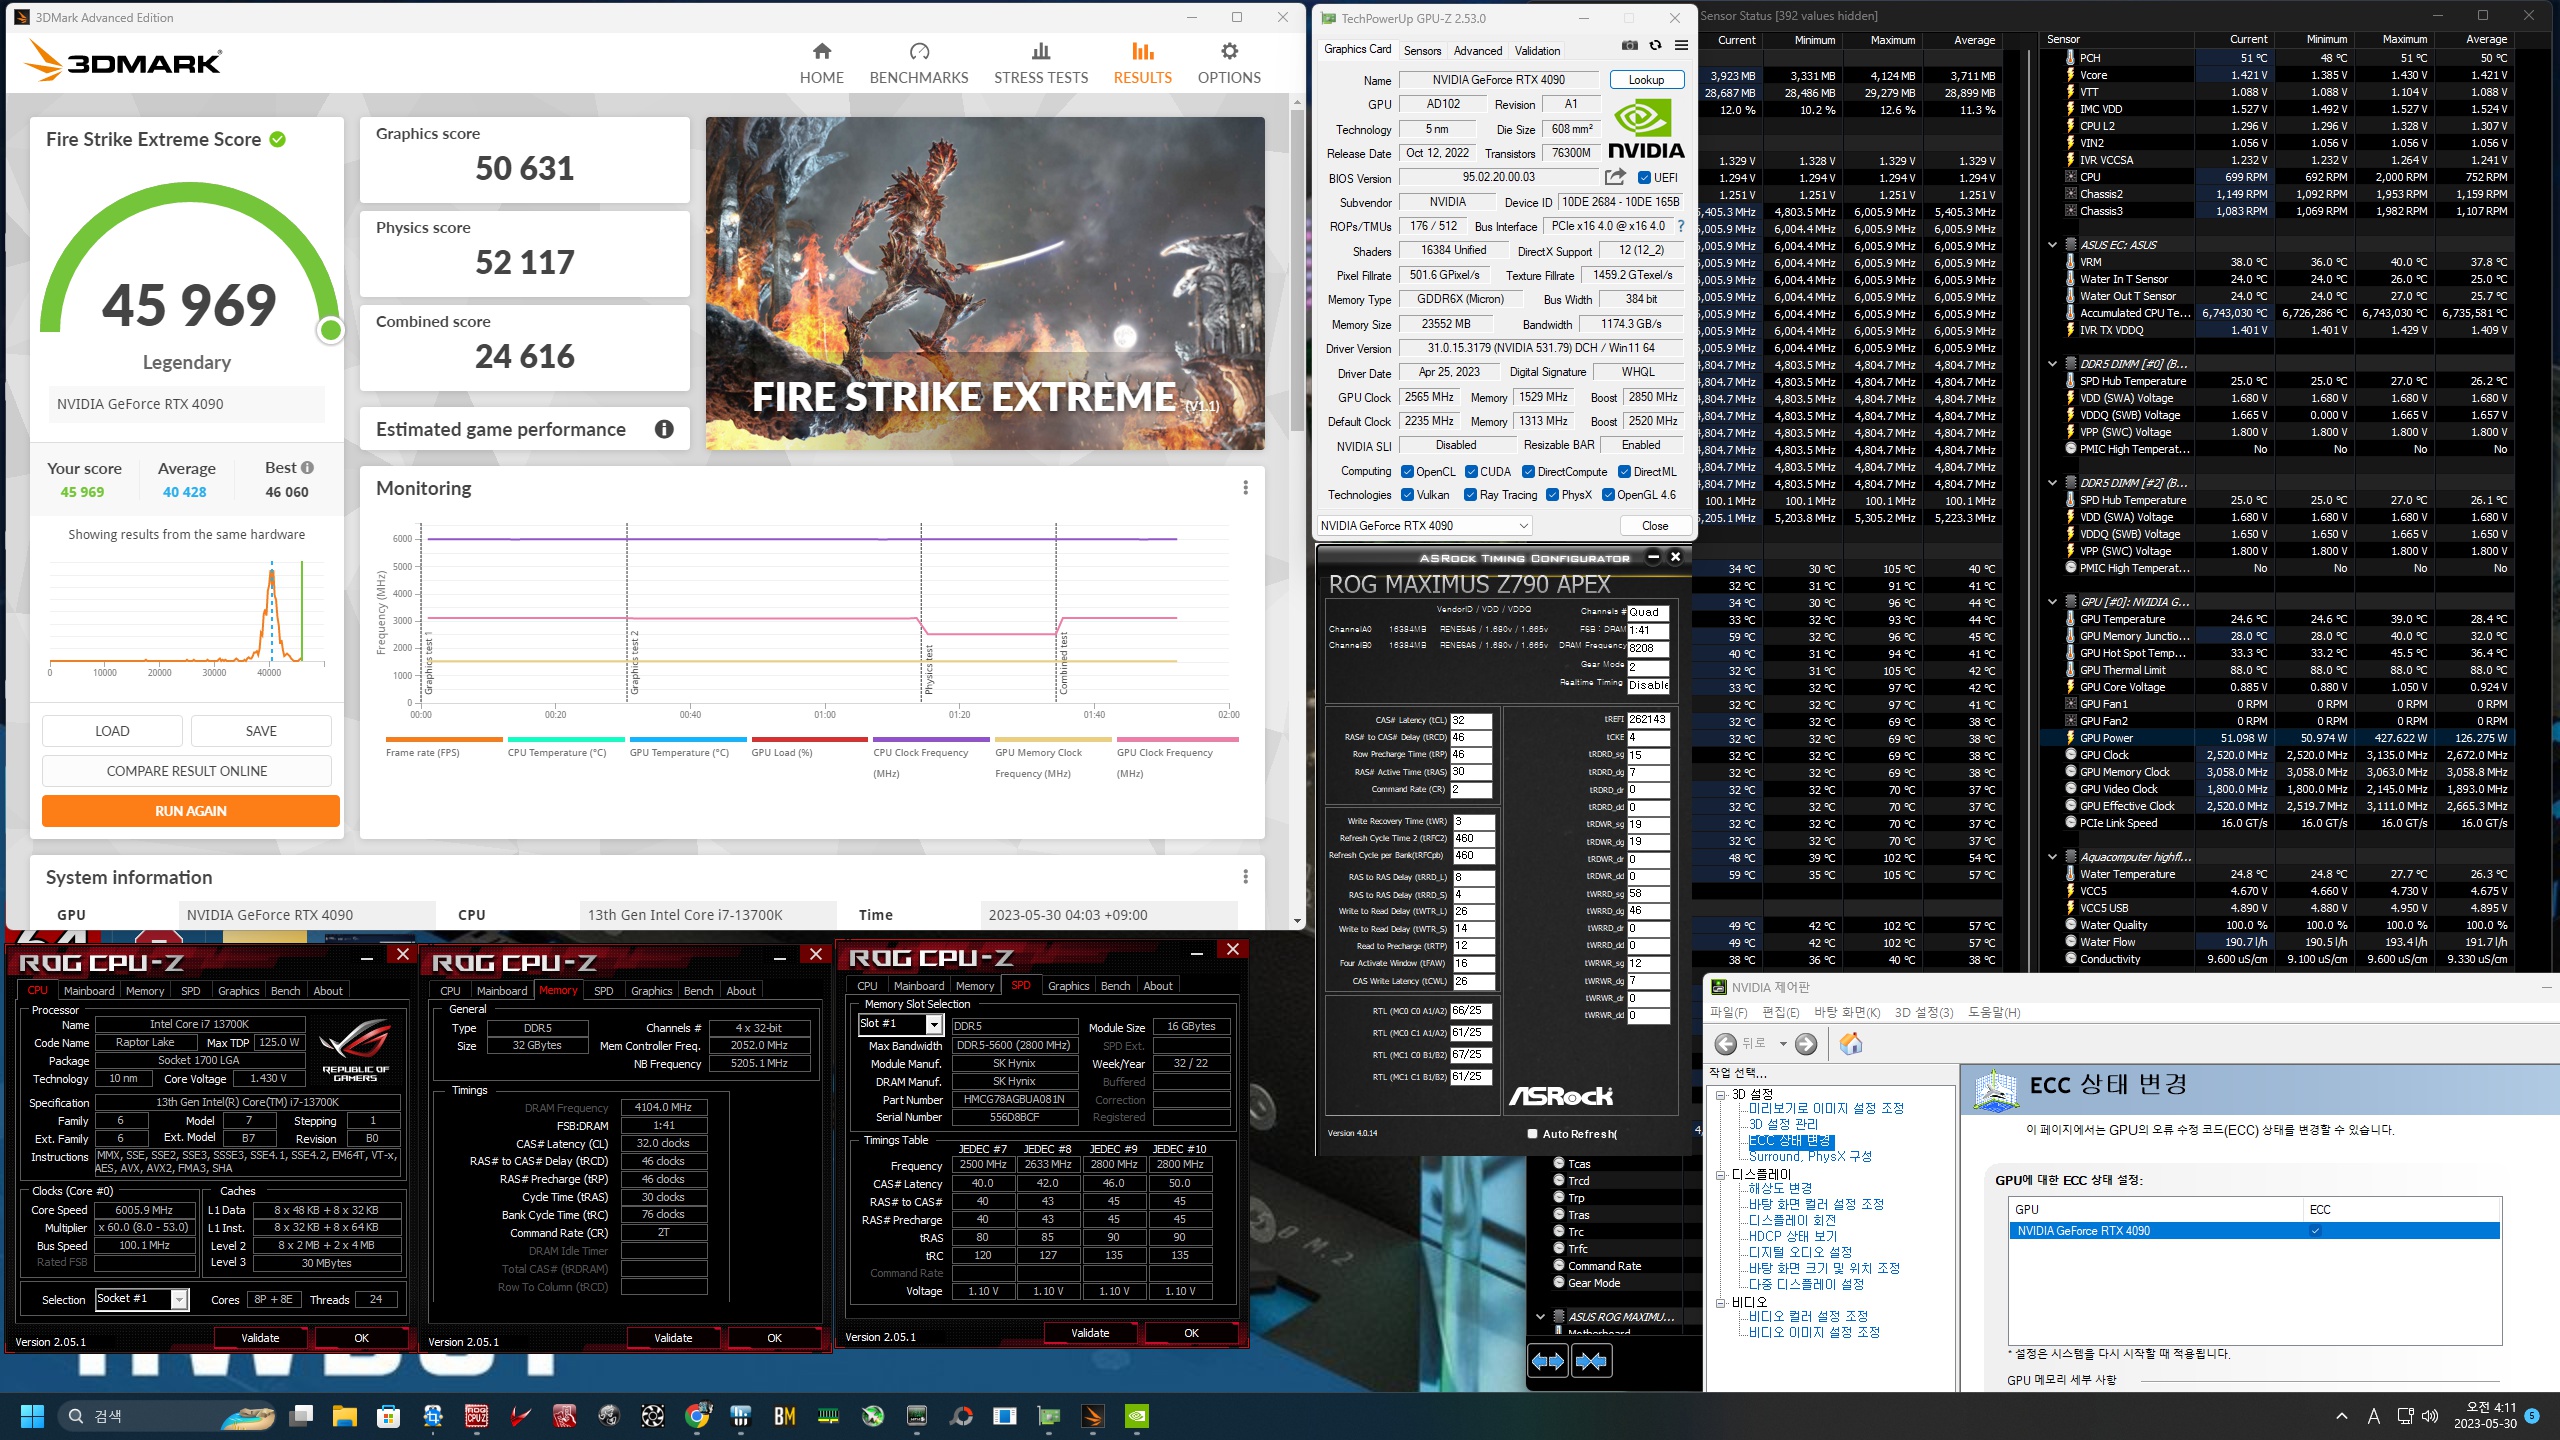This screenshot has width=2560, height=1440.
Task: Click the info icon beside Estimated game performance
Action: pos(664,429)
